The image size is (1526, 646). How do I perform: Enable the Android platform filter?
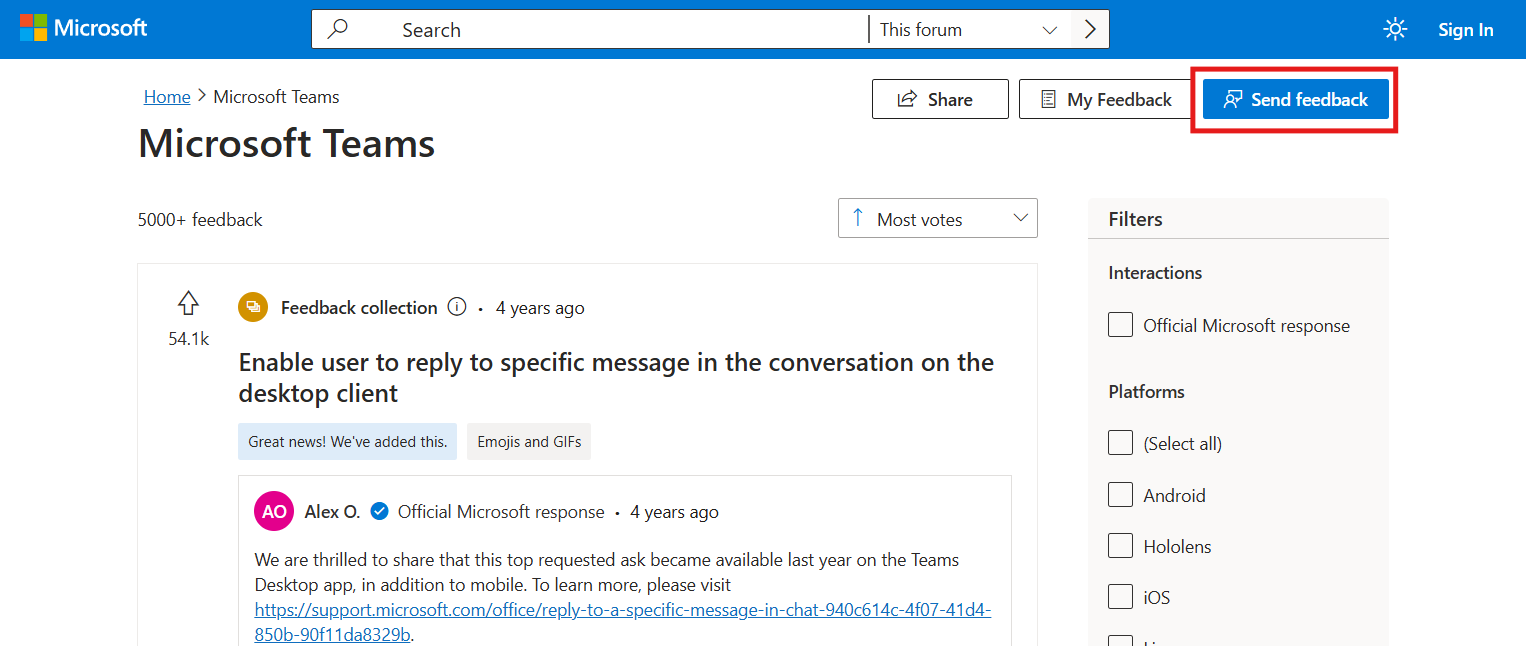point(1121,495)
